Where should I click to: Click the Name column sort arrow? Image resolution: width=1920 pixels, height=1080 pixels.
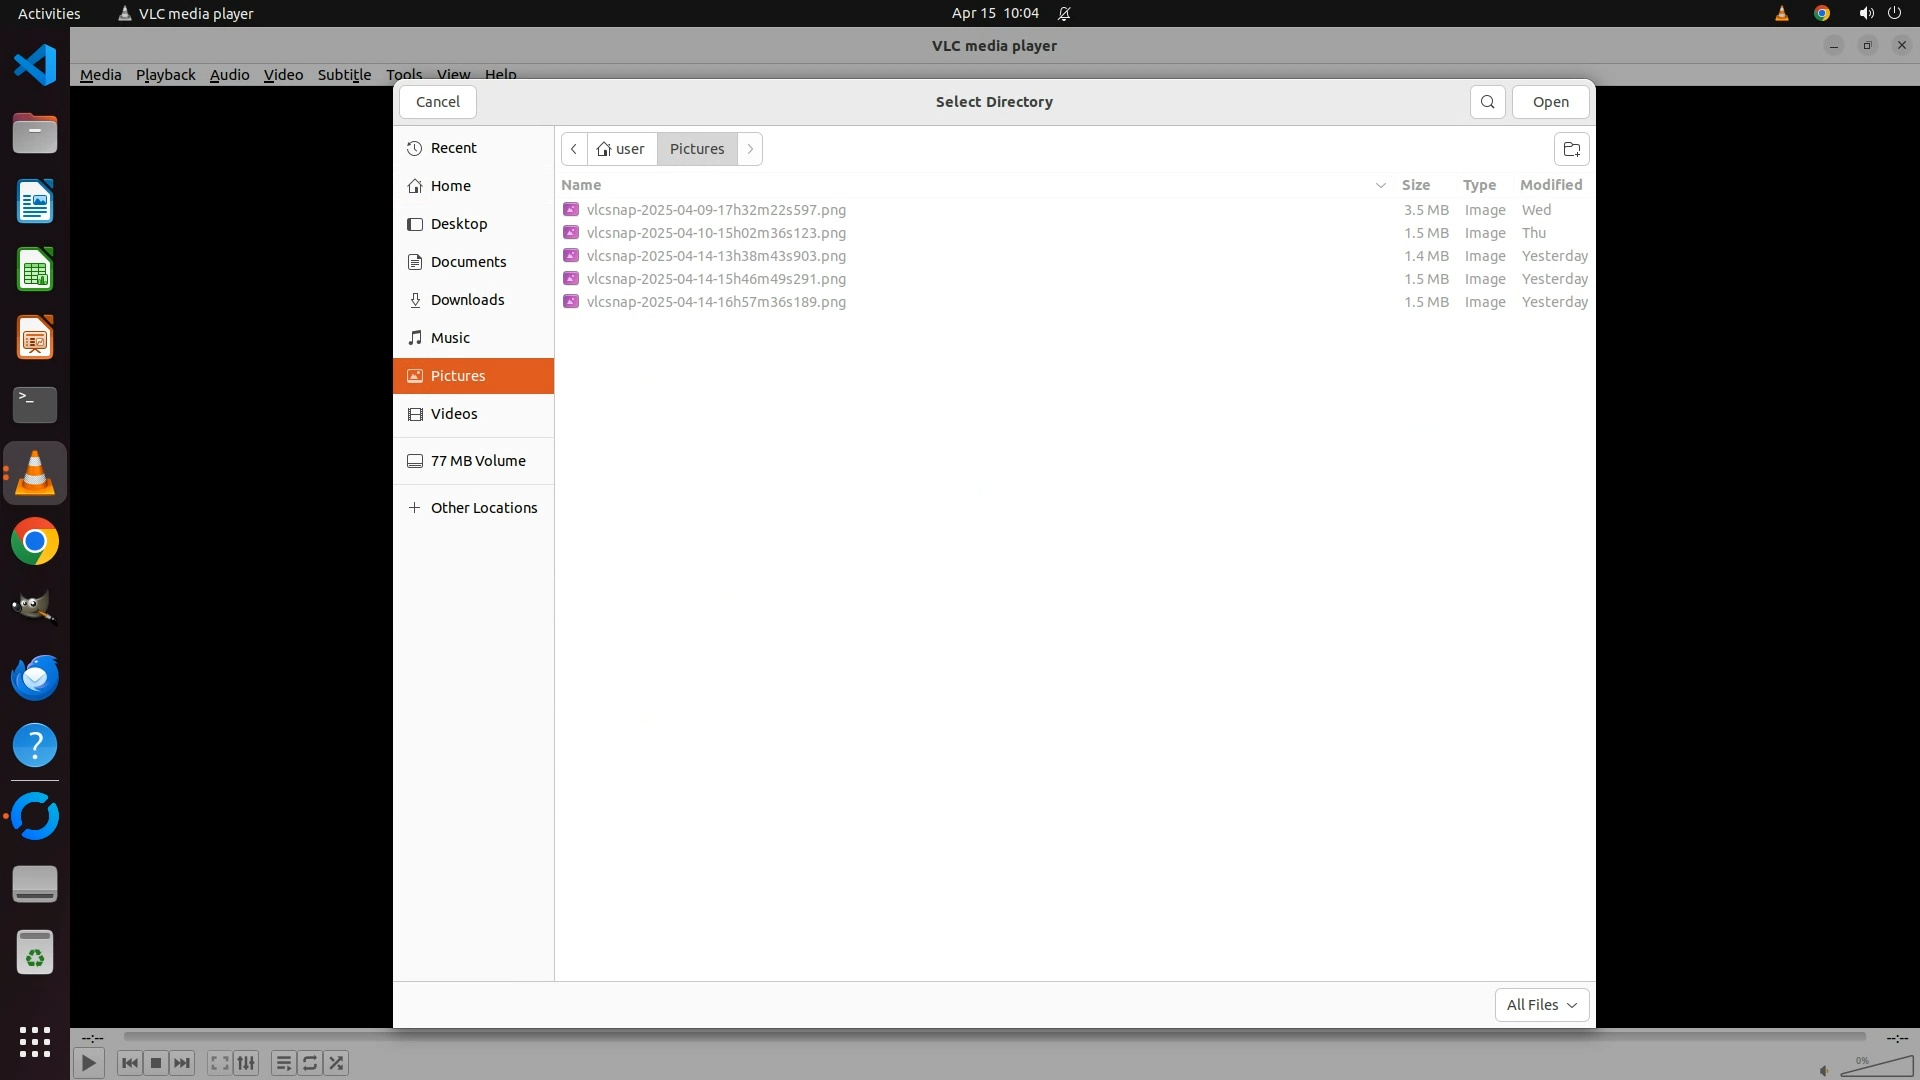(x=1380, y=185)
